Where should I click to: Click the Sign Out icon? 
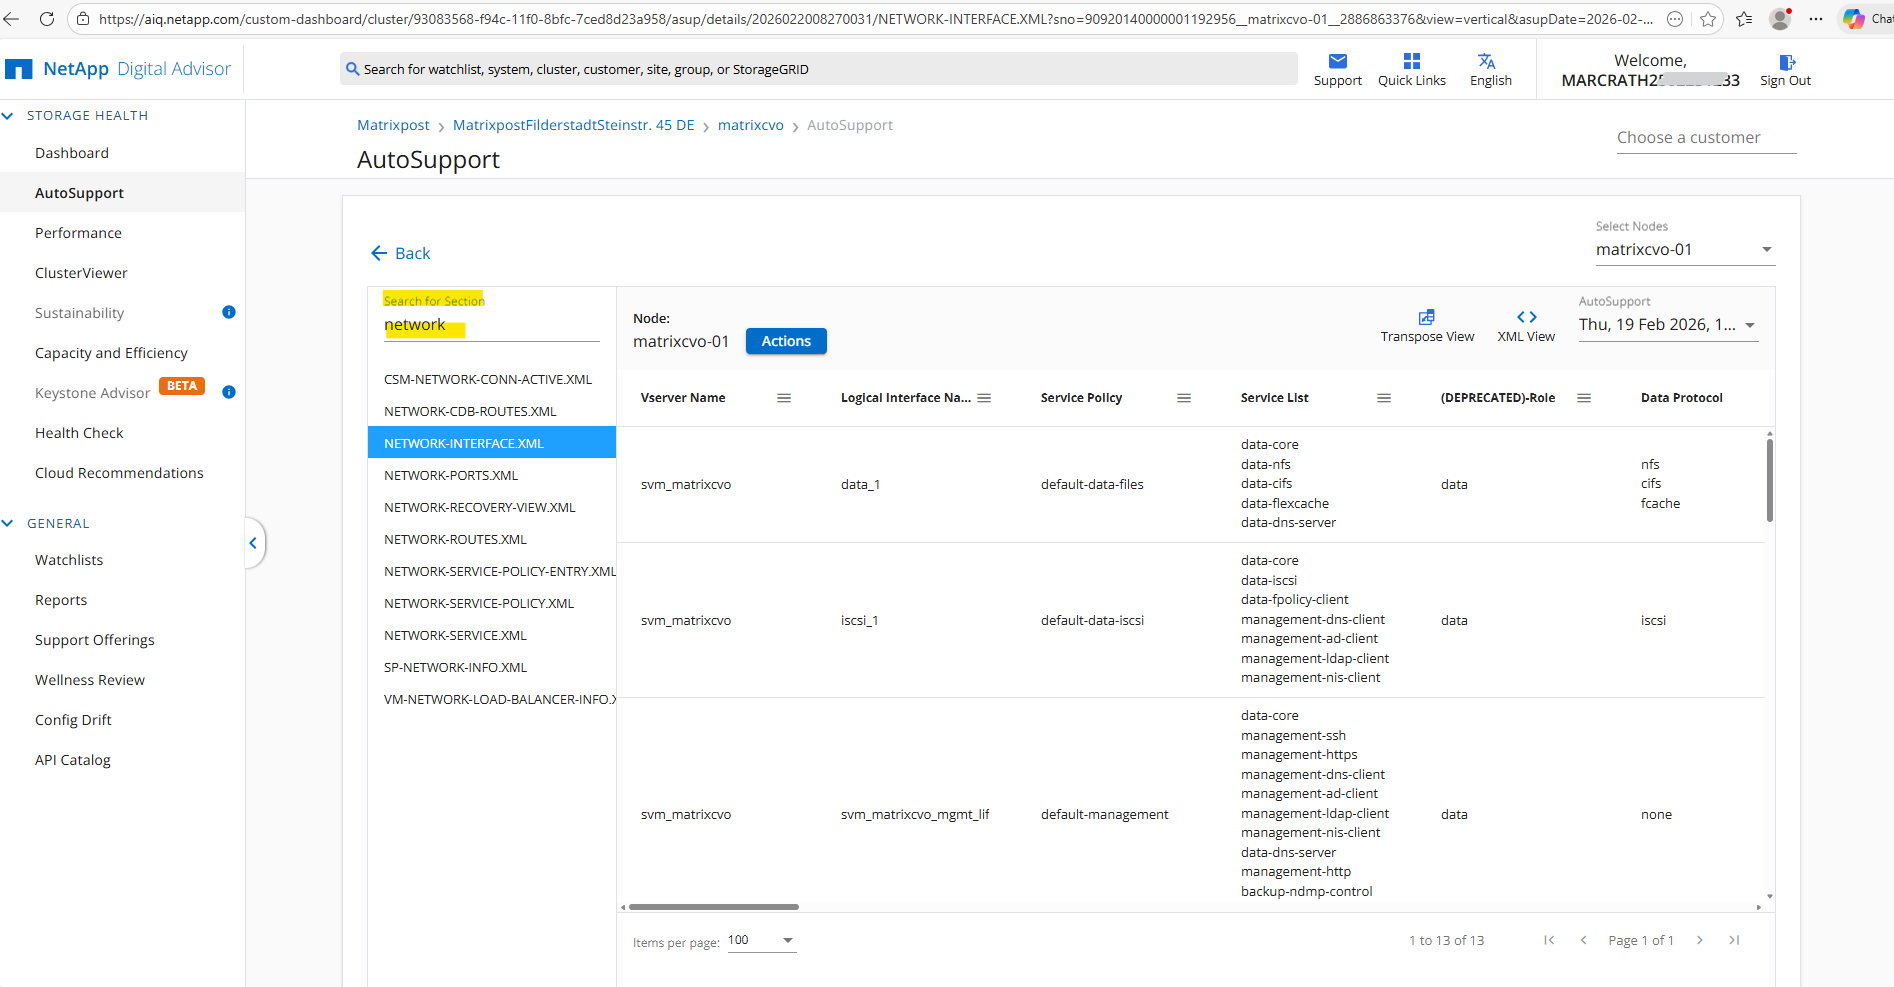click(x=1786, y=62)
